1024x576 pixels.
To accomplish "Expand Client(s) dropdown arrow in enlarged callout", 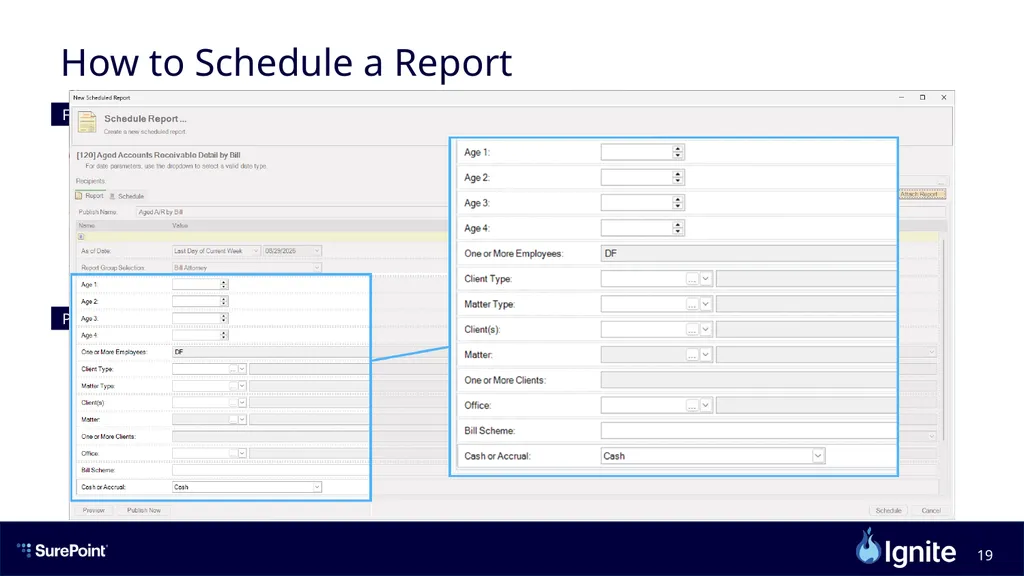I will [705, 330].
